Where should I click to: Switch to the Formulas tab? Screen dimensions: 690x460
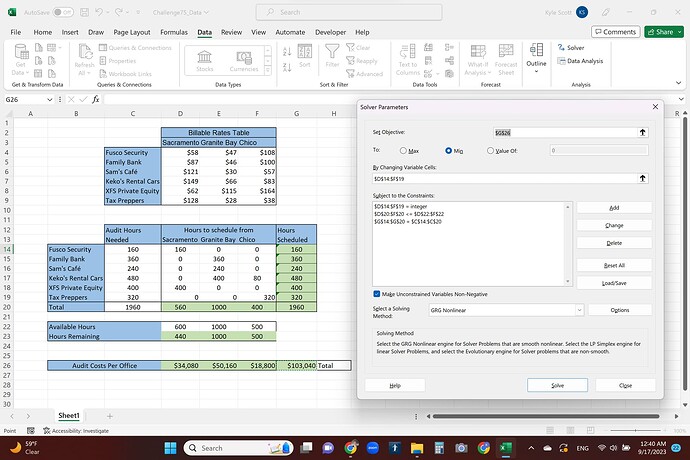point(174,32)
